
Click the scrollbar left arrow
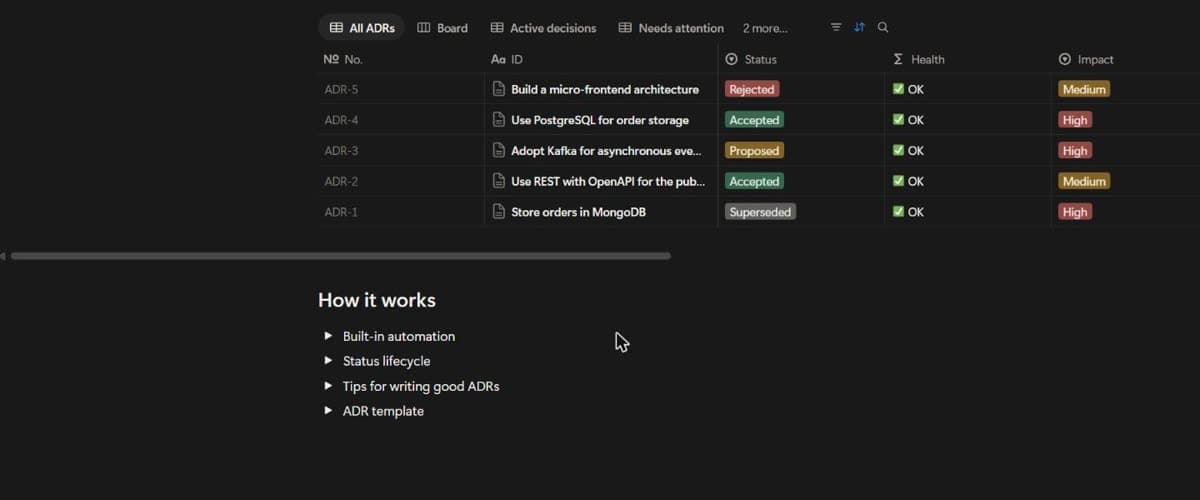[3, 256]
